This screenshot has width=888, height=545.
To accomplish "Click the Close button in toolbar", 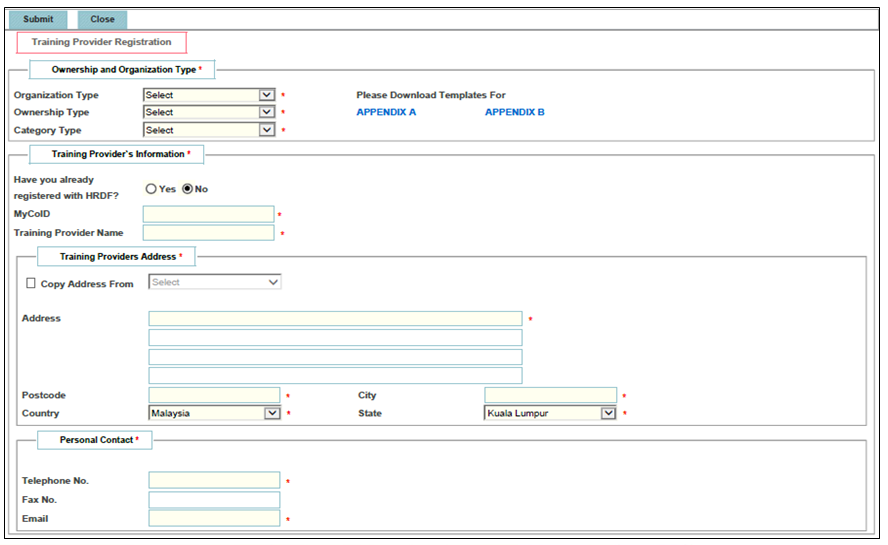I will coord(103,19).
